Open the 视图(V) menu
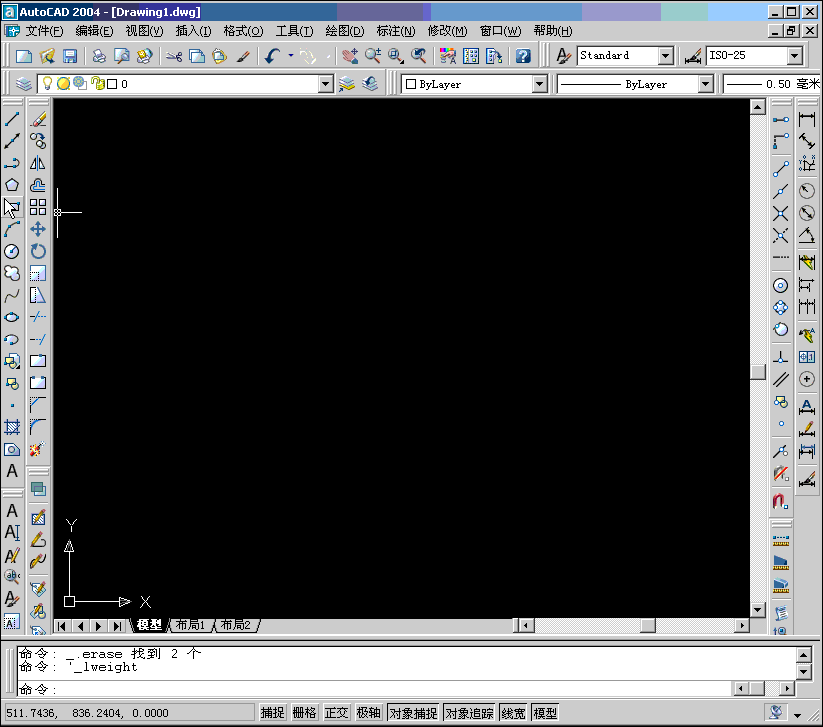Image resolution: width=823 pixels, height=727 pixels. coord(144,31)
